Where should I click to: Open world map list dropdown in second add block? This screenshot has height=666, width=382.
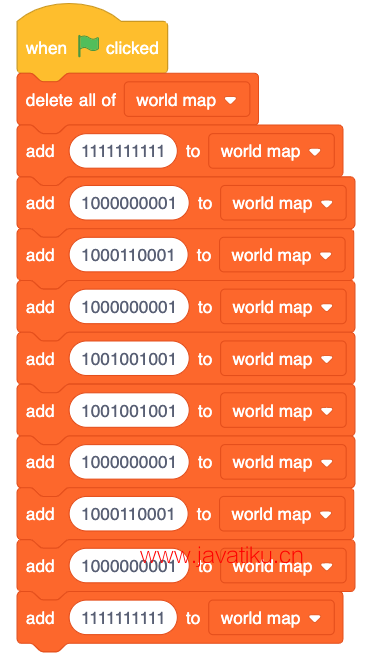pos(283,203)
